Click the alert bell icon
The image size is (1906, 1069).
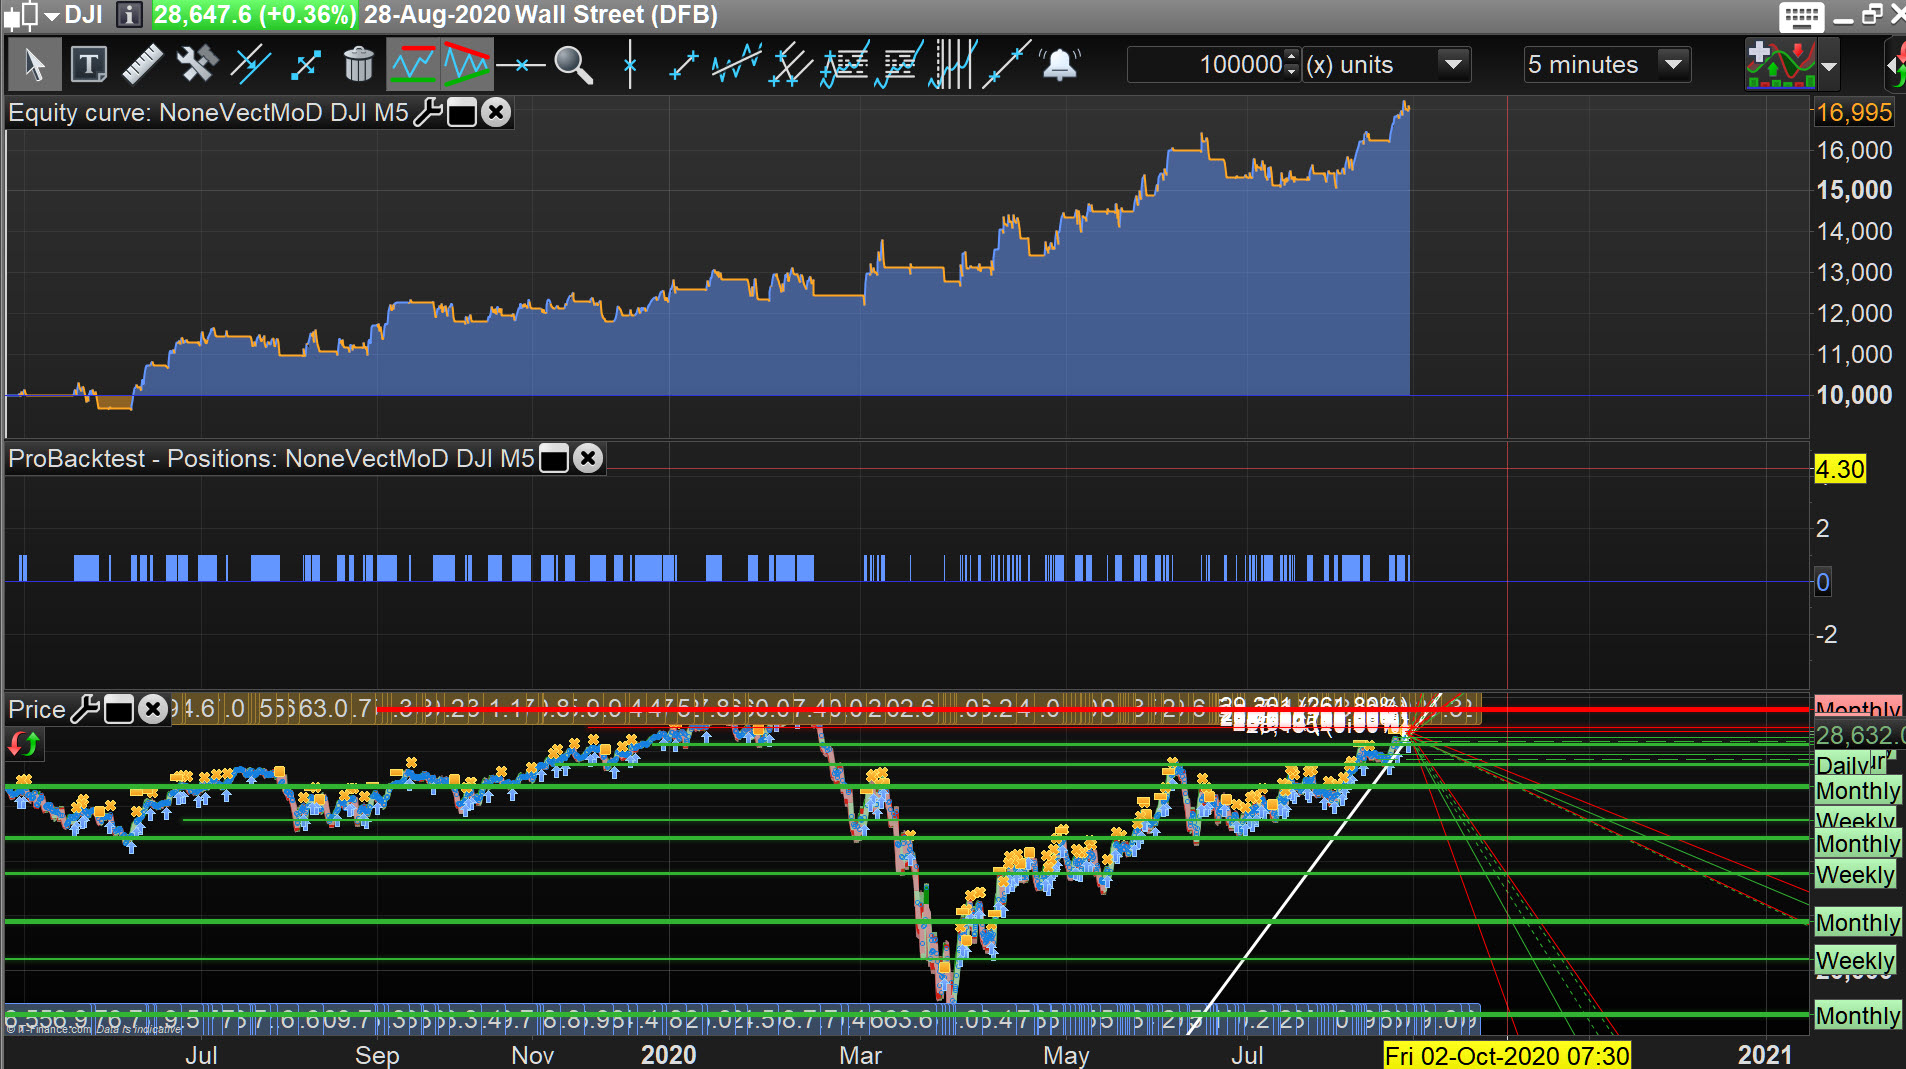coord(1060,65)
